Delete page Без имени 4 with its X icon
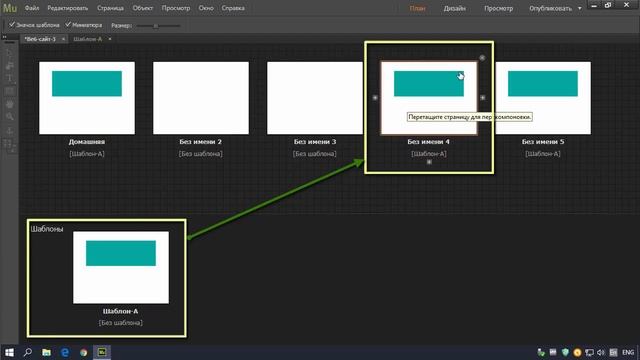Image resolution: width=640 pixels, height=360 pixels. pos(482,58)
